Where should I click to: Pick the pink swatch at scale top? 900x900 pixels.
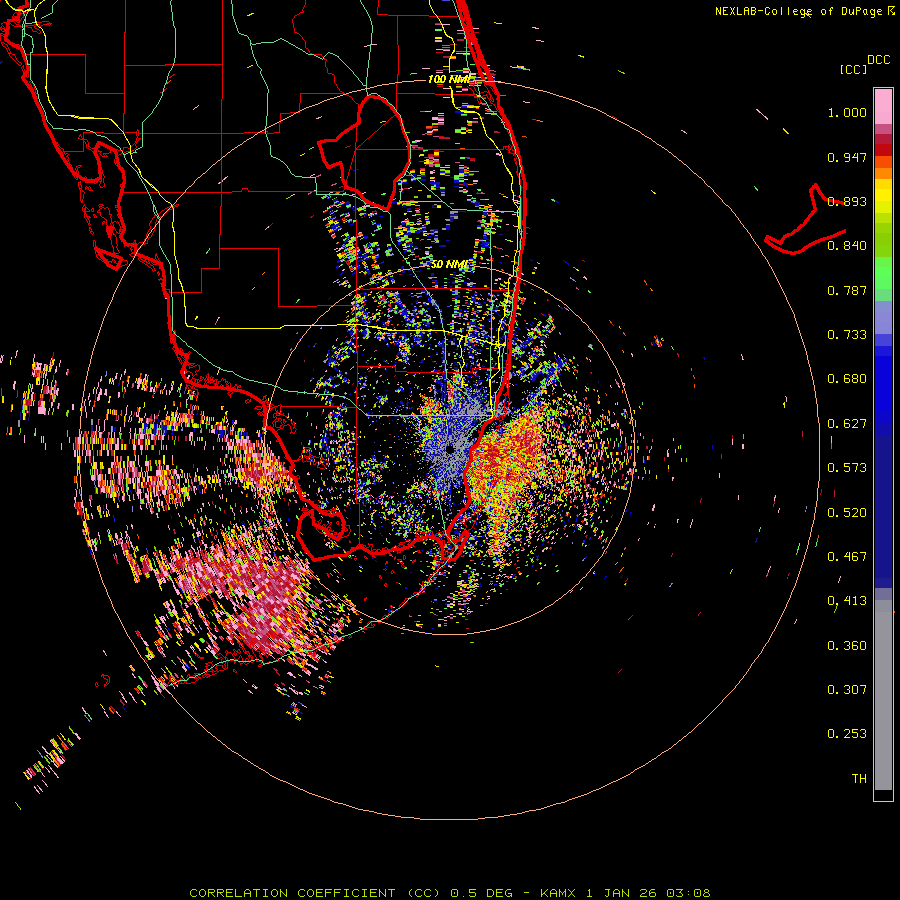coord(883,106)
